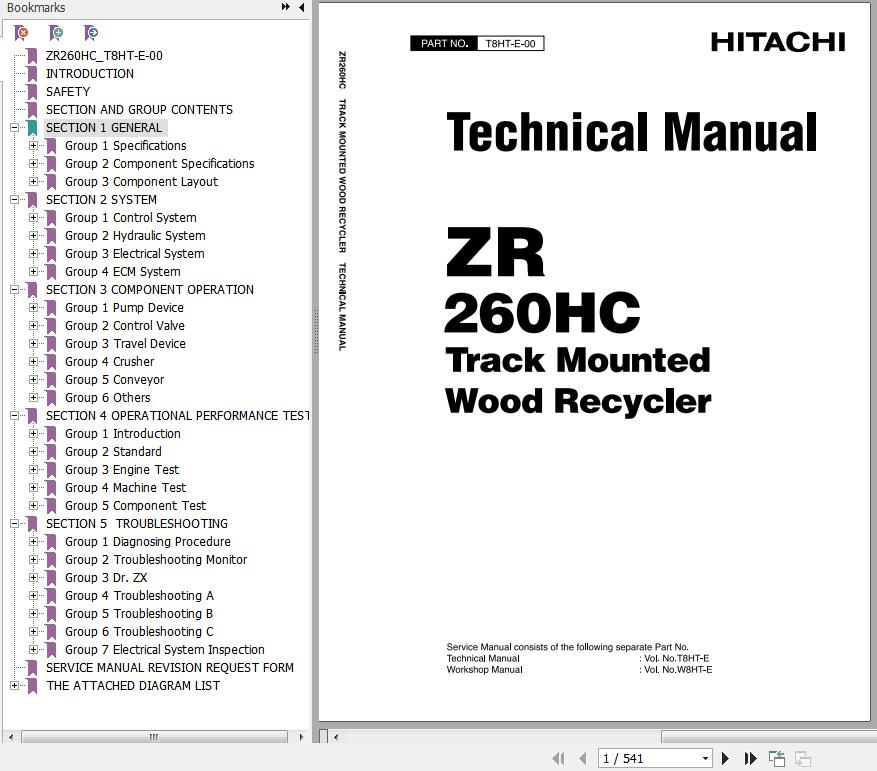877x771 pixels.
Task: Go to the previous page
Action: tap(583, 759)
